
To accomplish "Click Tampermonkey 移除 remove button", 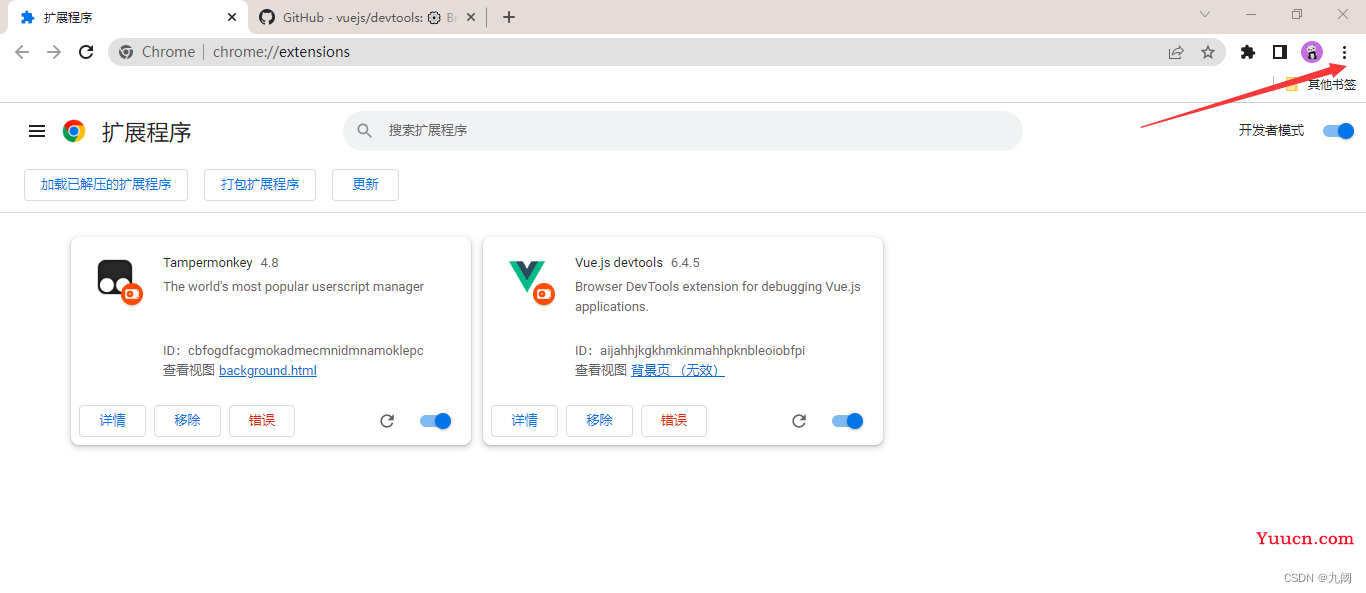I will coord(187,421).
